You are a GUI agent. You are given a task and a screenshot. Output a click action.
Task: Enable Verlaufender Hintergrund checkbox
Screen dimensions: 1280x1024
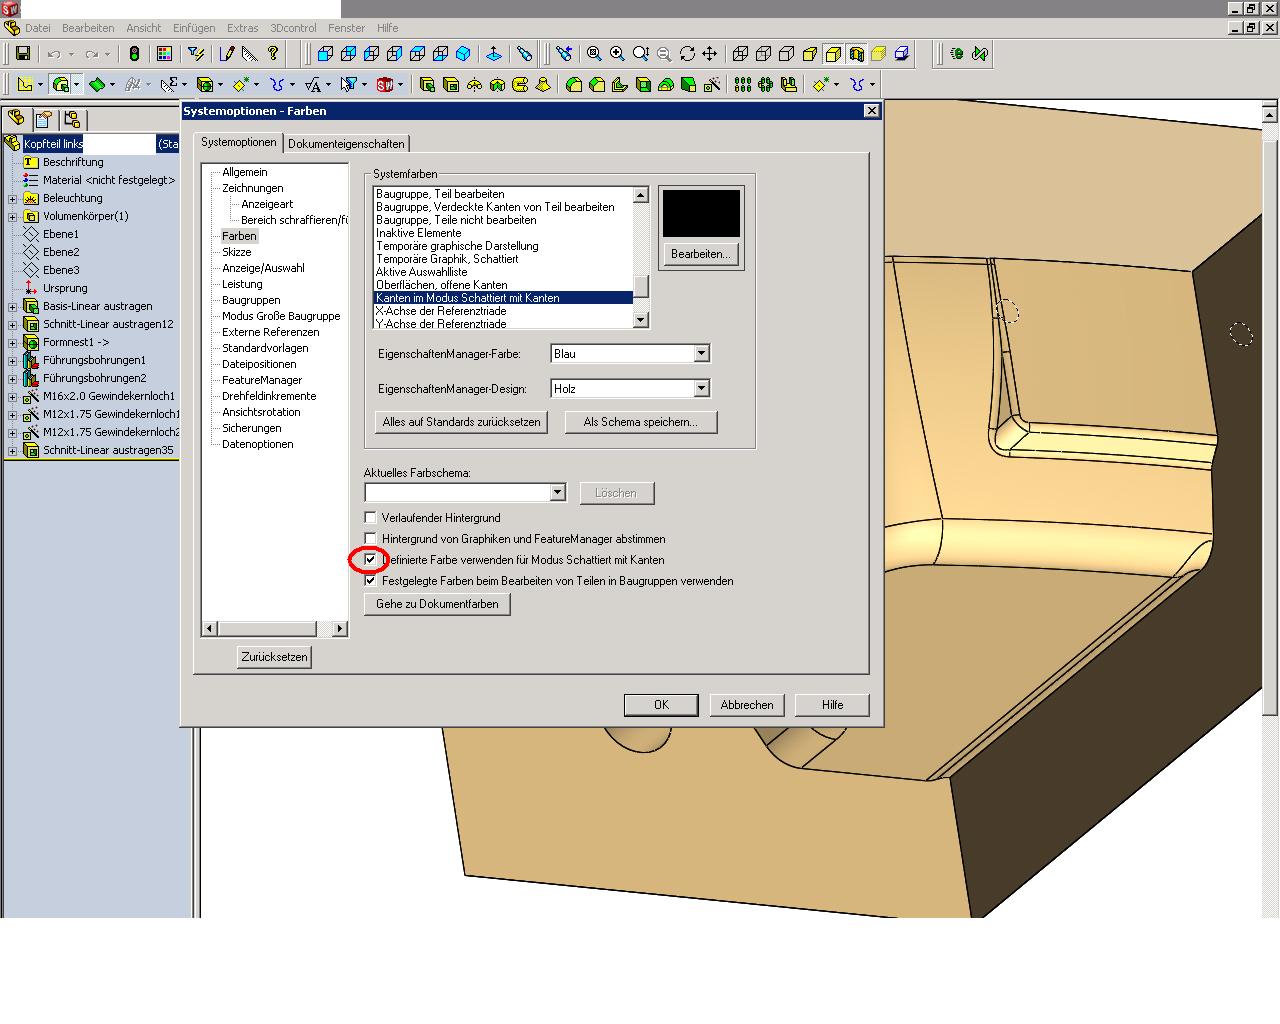[x=370, y=518]
